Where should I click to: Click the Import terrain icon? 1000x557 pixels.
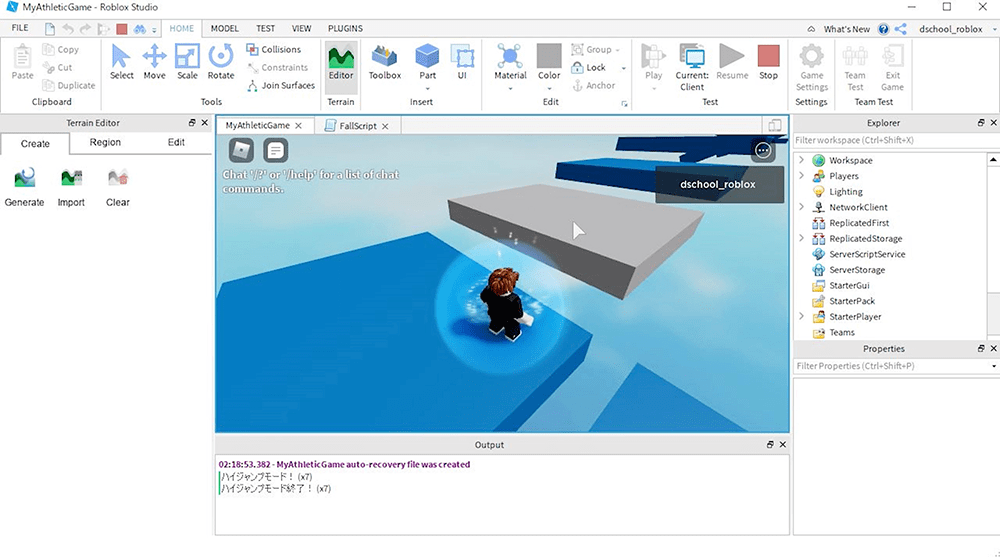[71, 188]
